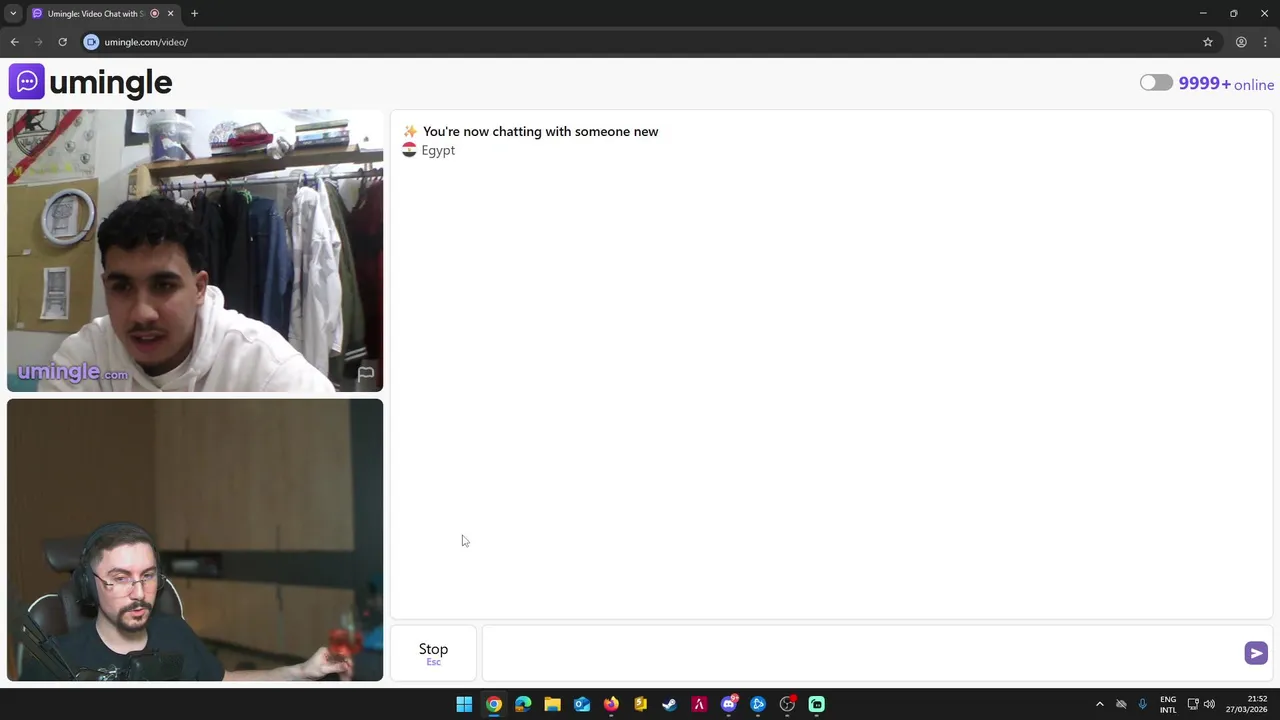Open a new browser tab
Viewport: 1280px width, 720px height.
point(194,13)
